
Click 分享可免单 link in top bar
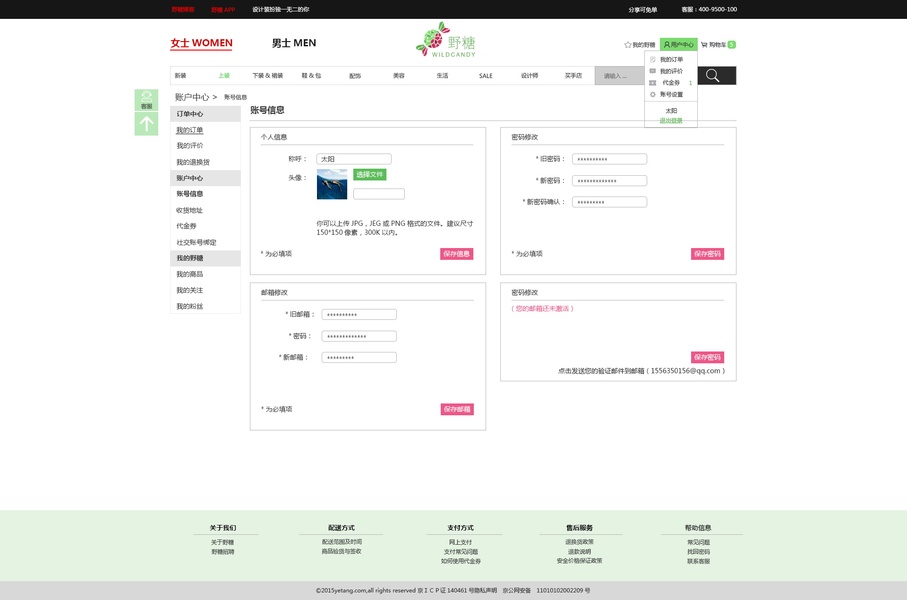pos(643,10)
